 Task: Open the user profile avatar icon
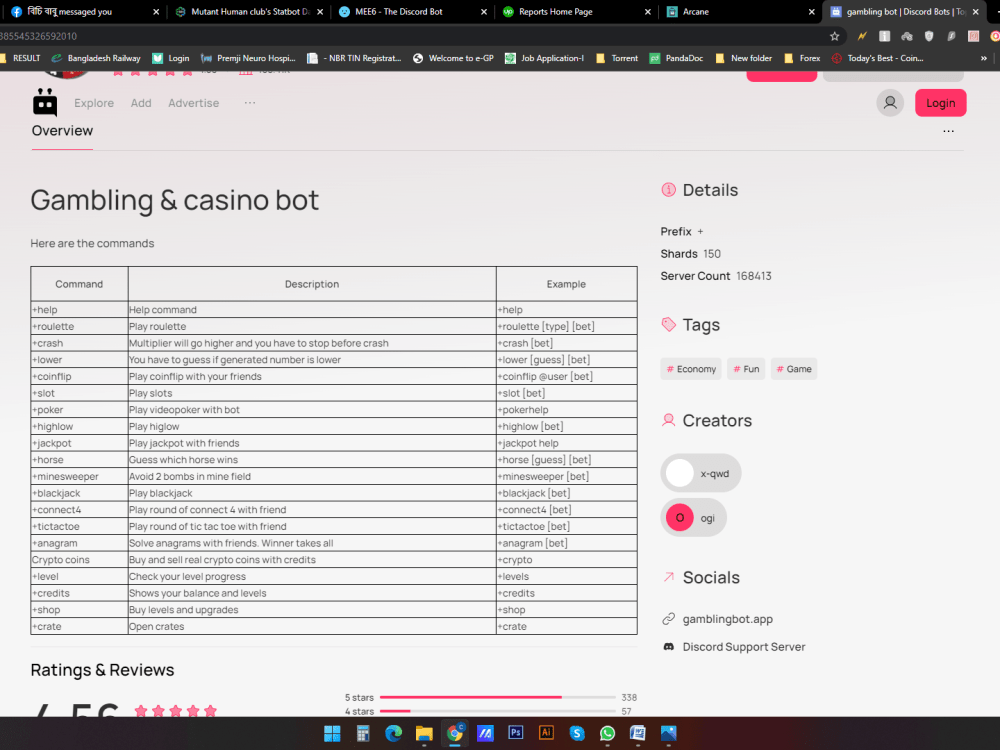890,103
